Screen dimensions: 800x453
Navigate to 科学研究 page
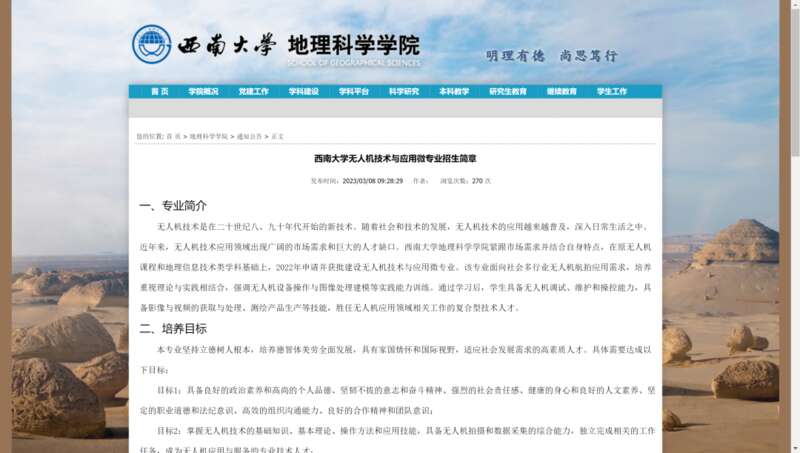[403, 91]
